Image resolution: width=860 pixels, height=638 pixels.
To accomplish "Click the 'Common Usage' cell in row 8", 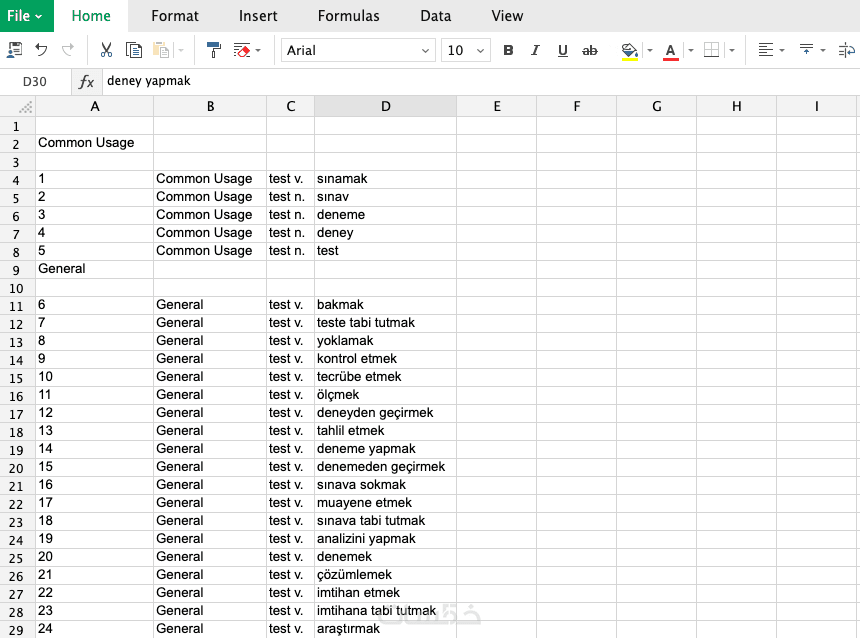I will coord(210,251).
